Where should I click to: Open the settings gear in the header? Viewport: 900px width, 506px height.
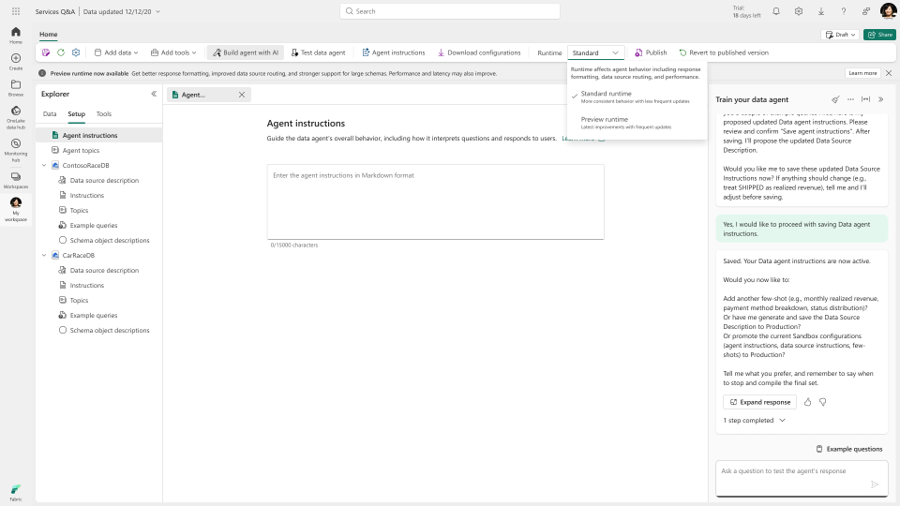pyautogui.click(x=798, y=11)
